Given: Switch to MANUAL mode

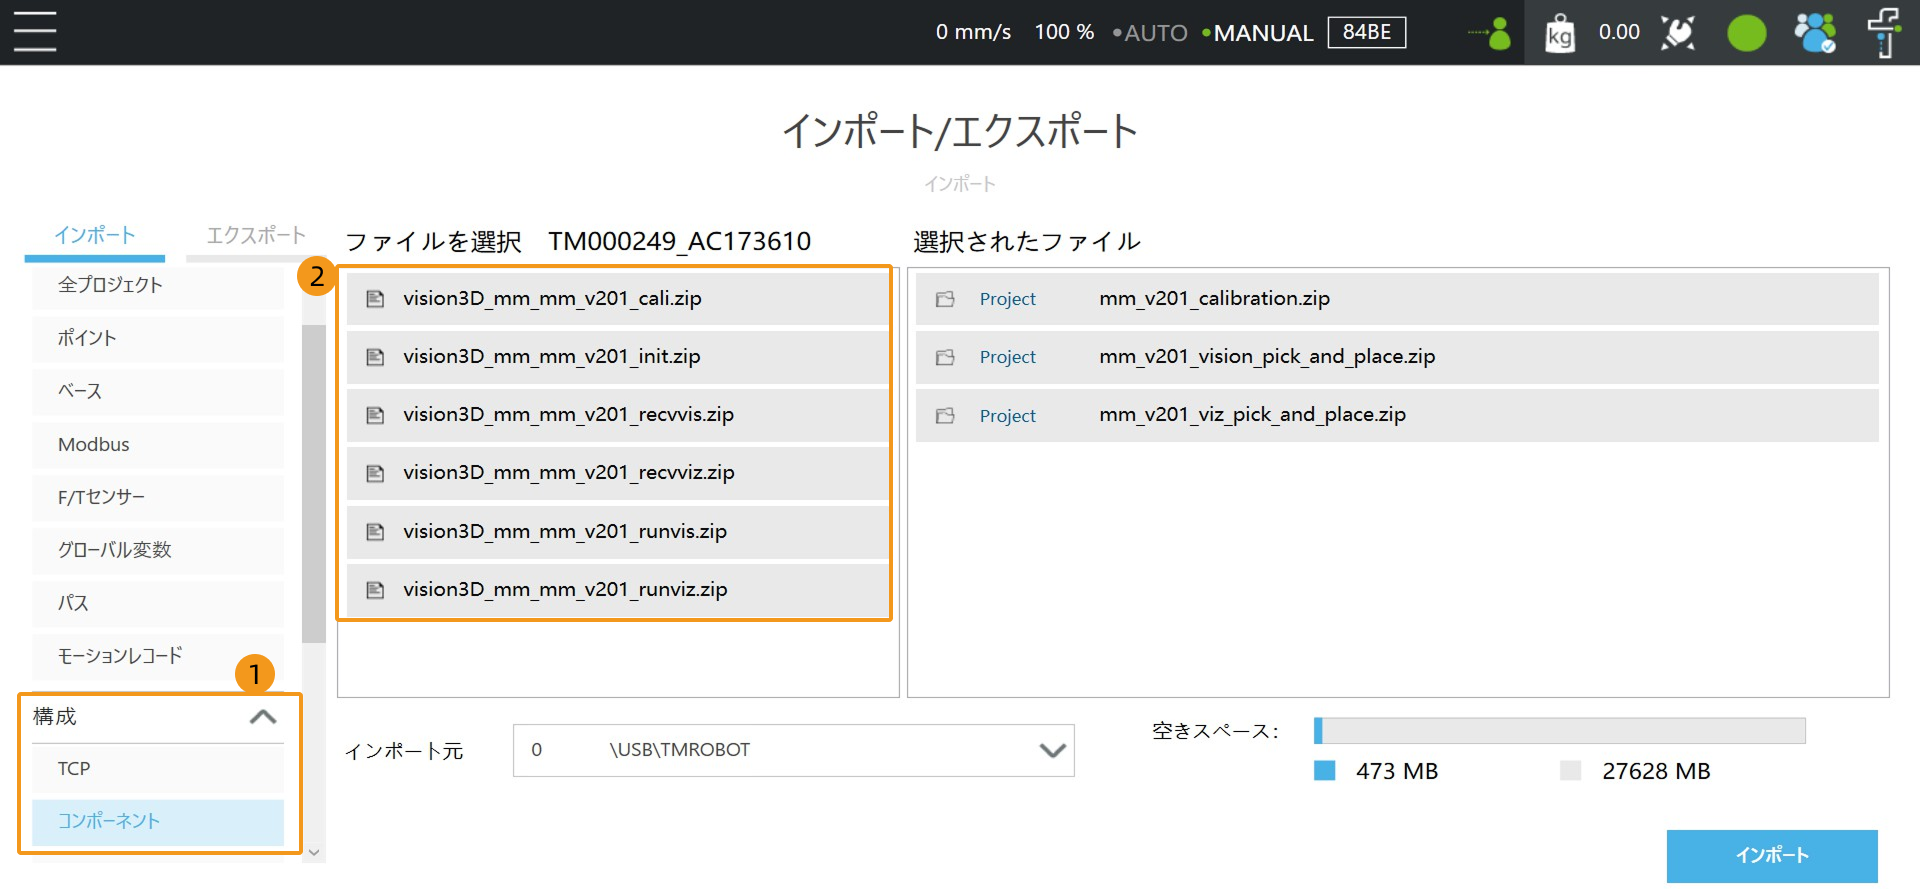Looking at the screenshot, I should click(1262, 33).
